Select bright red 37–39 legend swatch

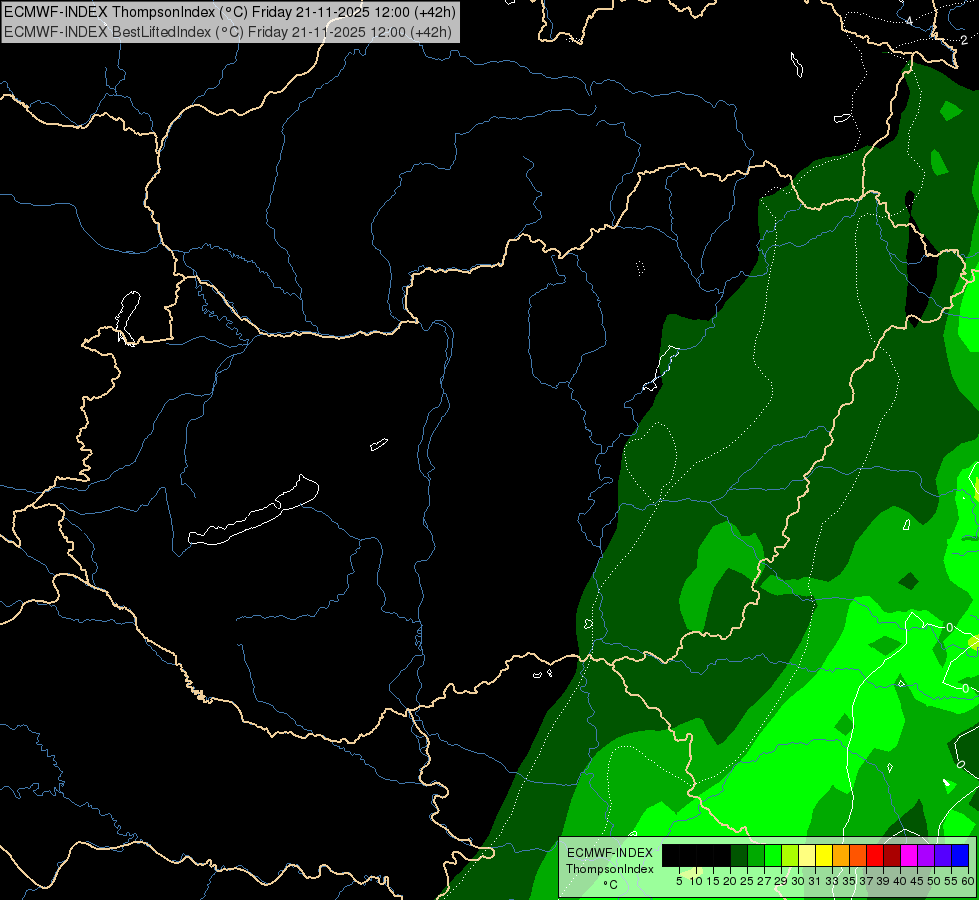pos(875,855)
